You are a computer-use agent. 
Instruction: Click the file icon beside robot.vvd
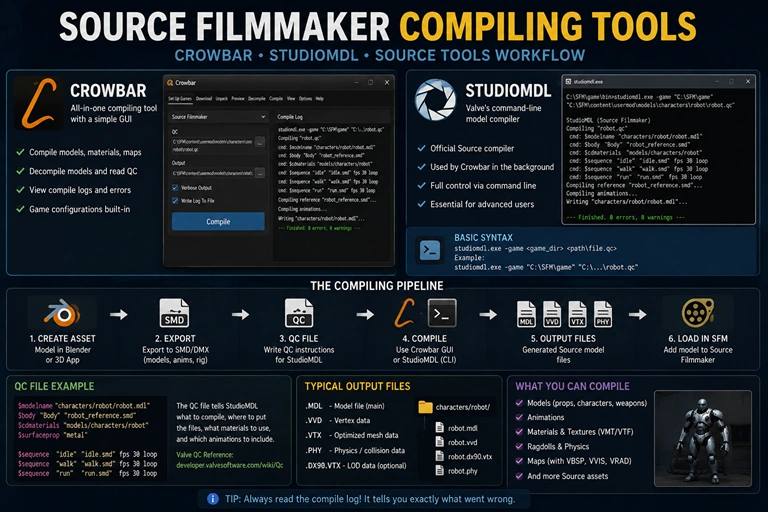(x=439, y=442)
